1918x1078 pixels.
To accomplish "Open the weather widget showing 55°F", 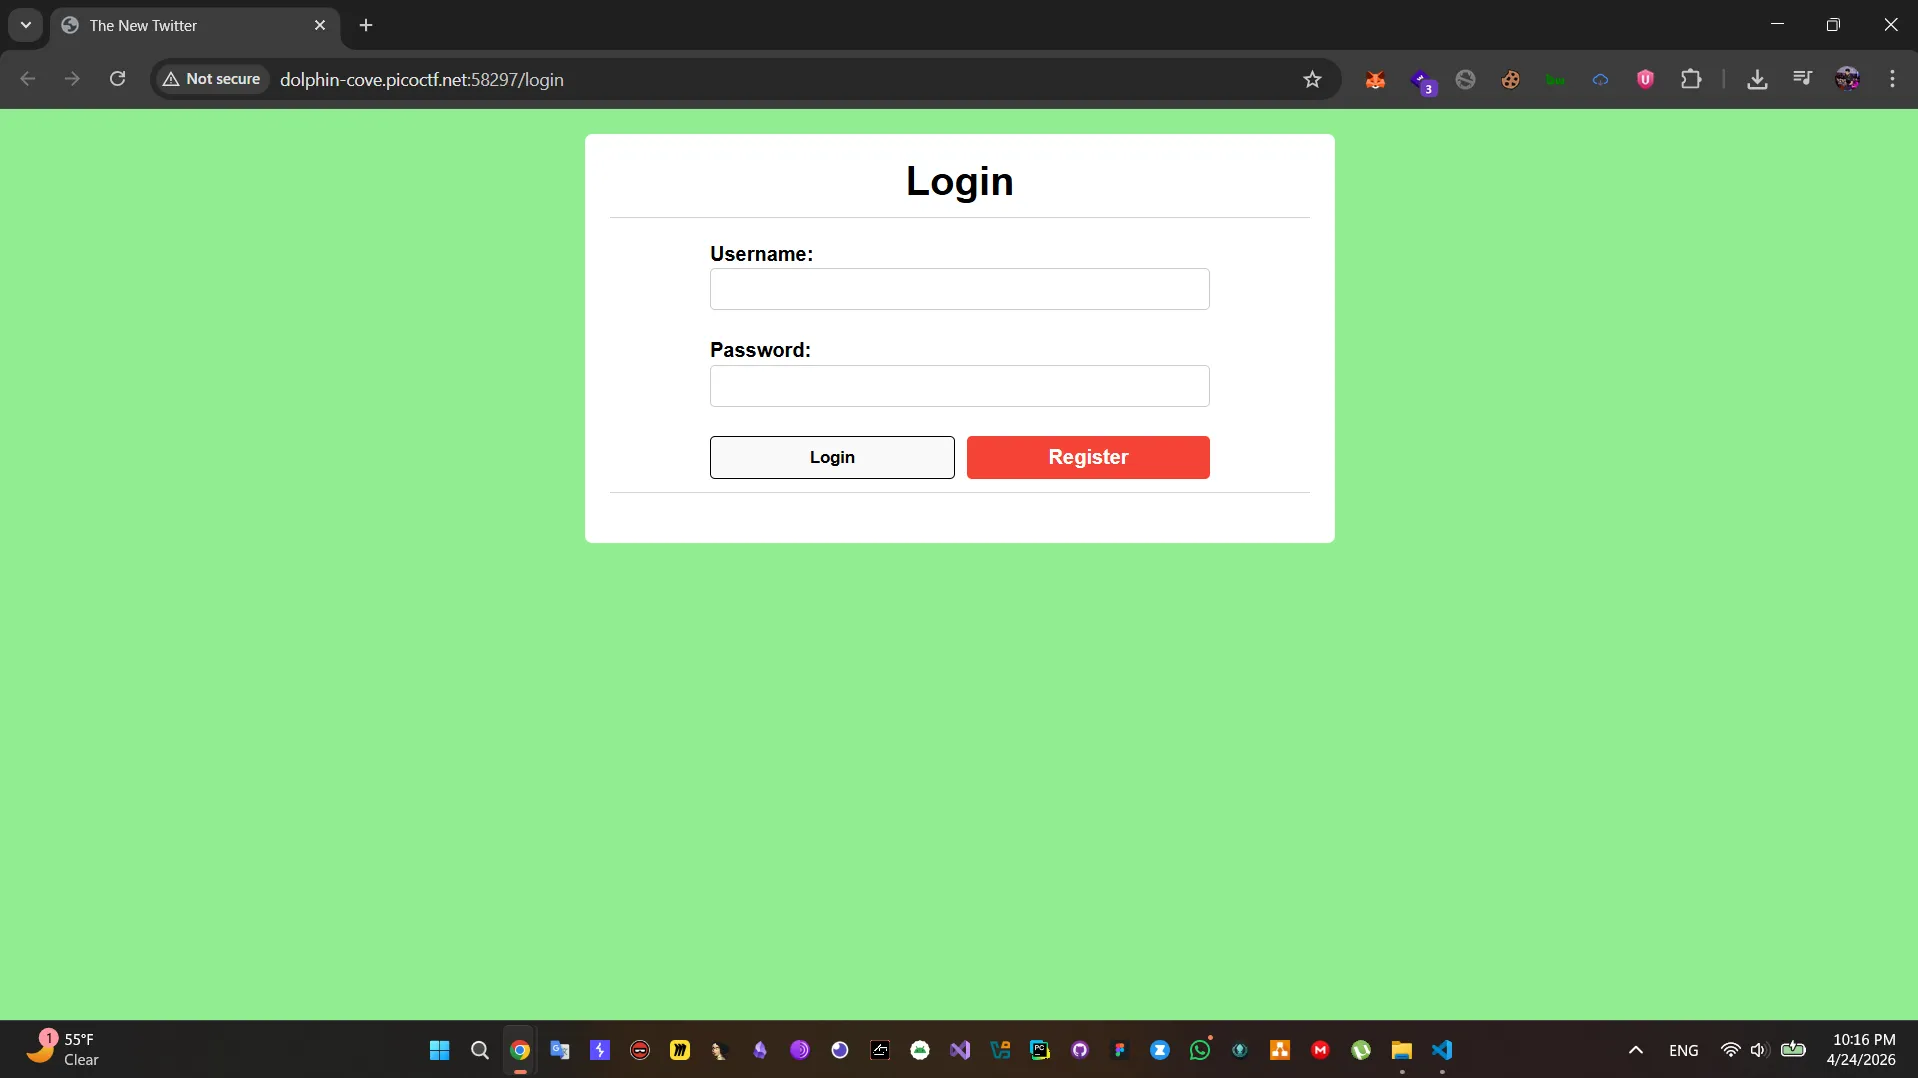I will (62, 1049).
